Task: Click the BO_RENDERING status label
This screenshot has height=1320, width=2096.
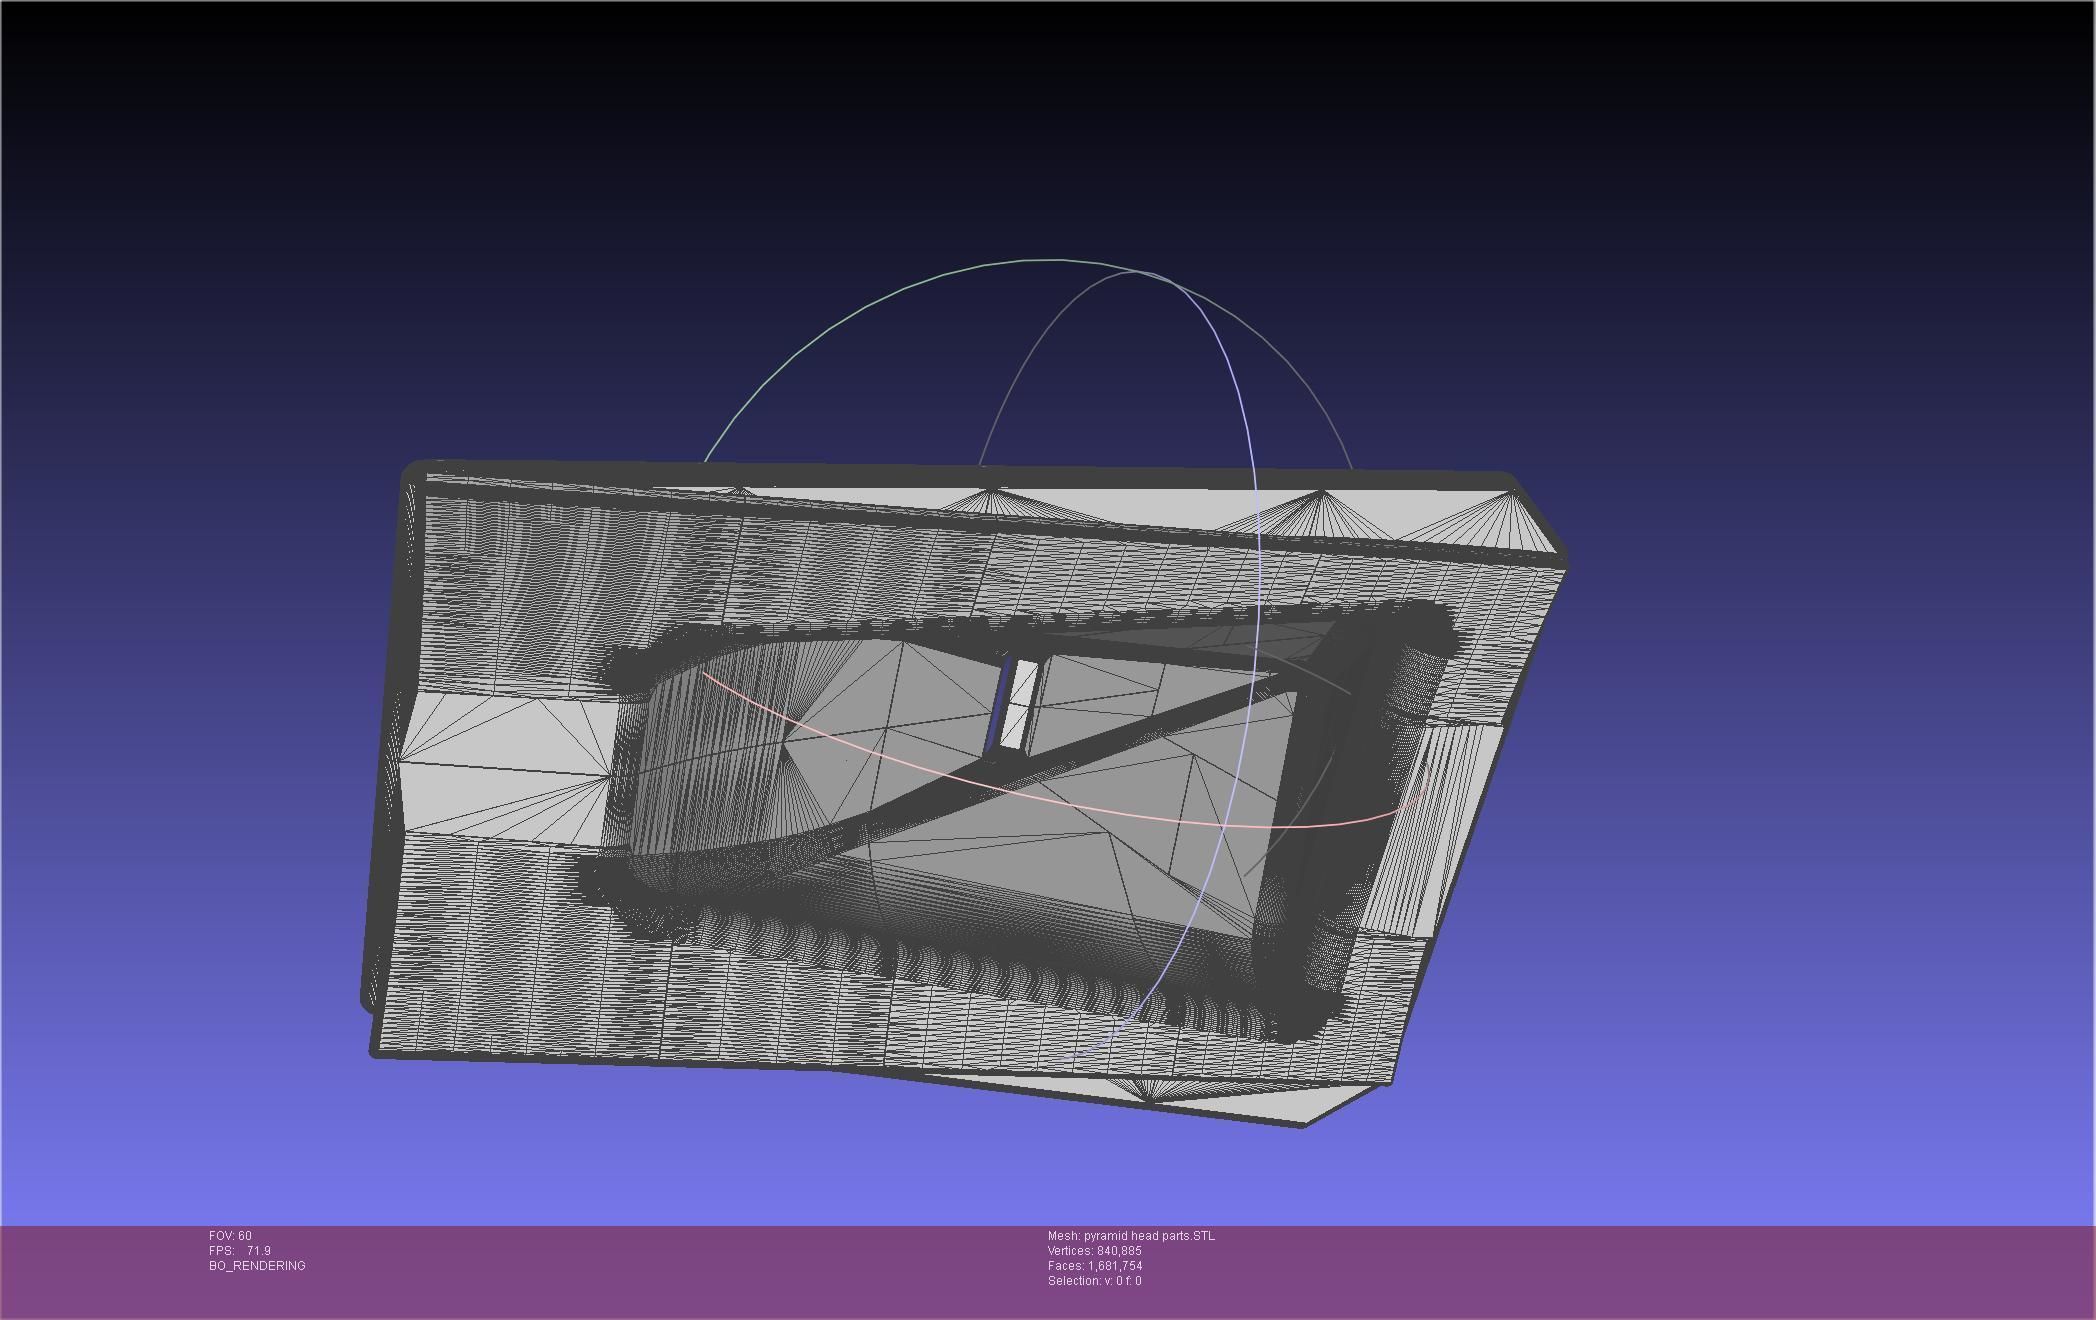Action: pos(257,1266)
